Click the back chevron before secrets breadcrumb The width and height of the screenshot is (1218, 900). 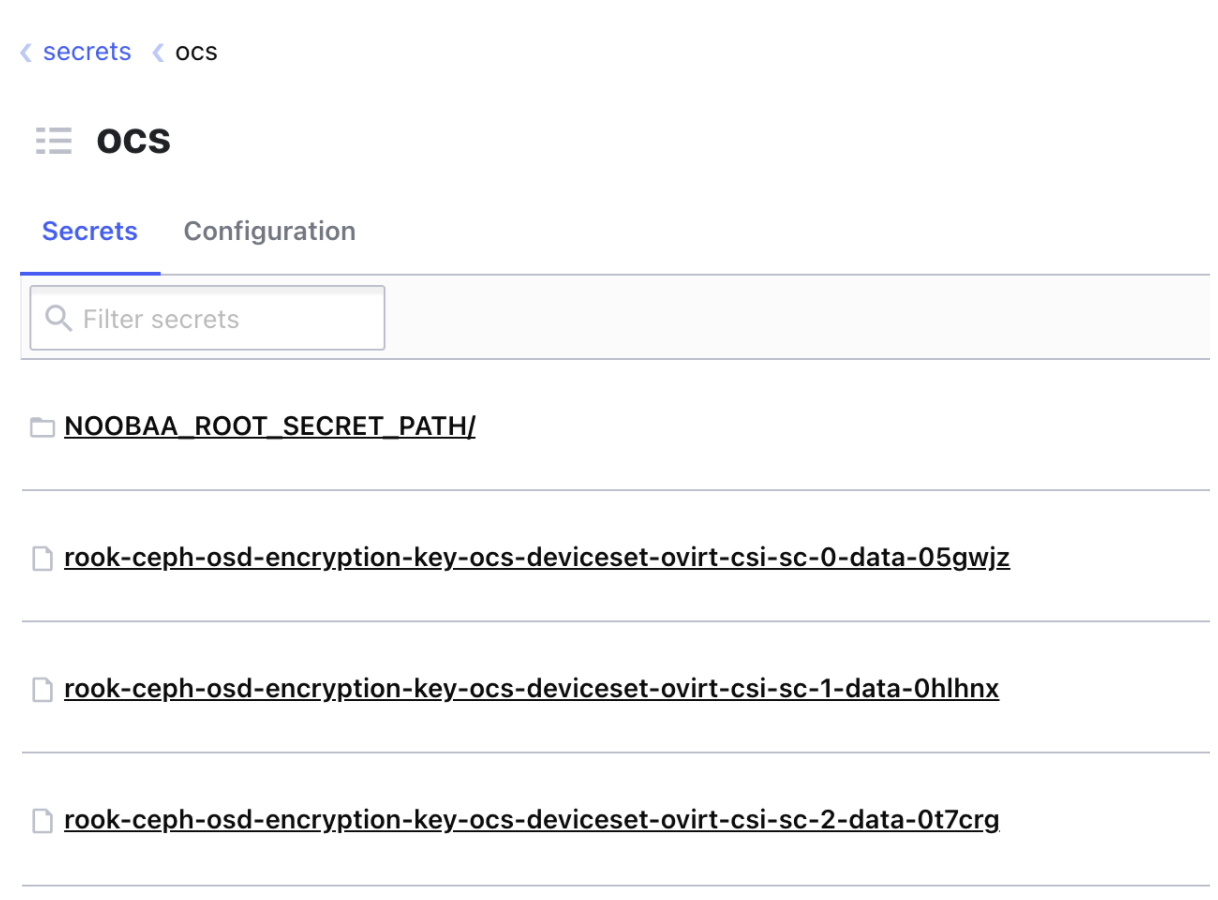(26, 52)
